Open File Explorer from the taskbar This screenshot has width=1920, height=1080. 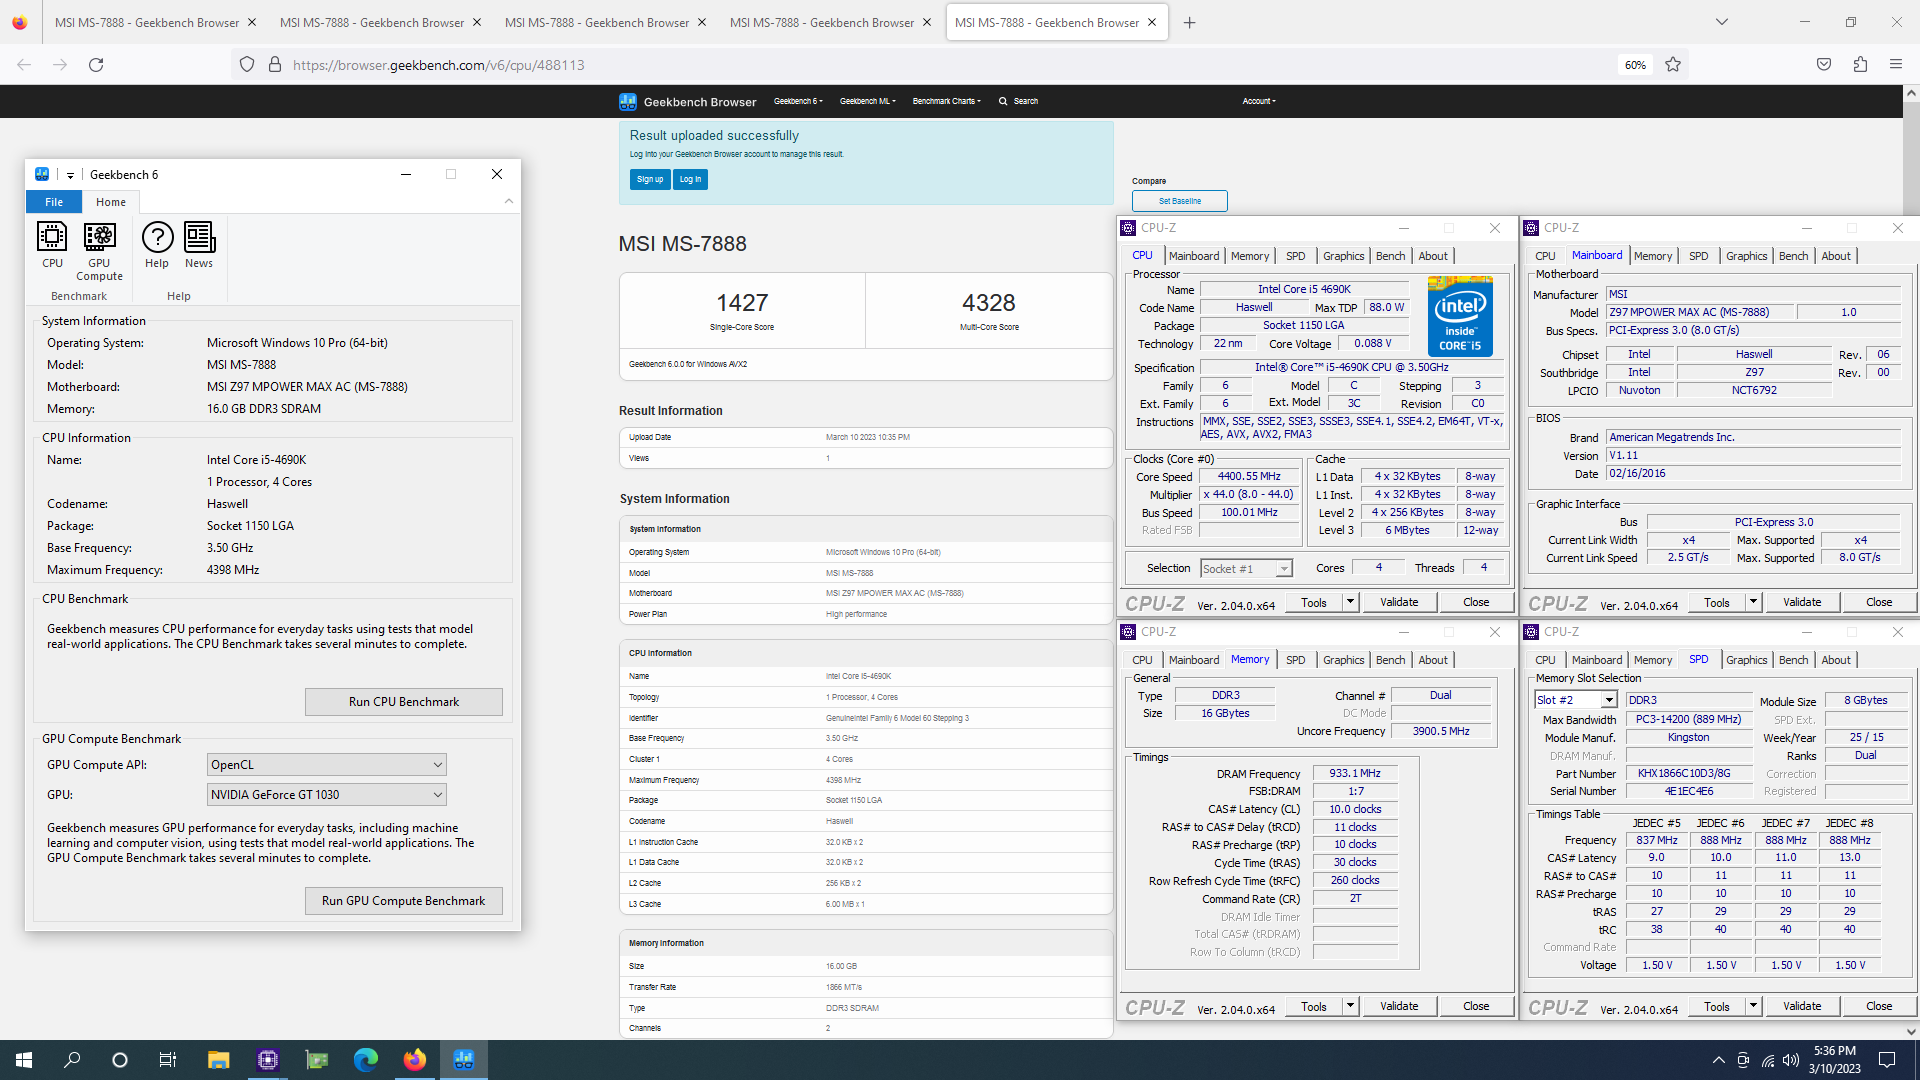click(218, 1060)
